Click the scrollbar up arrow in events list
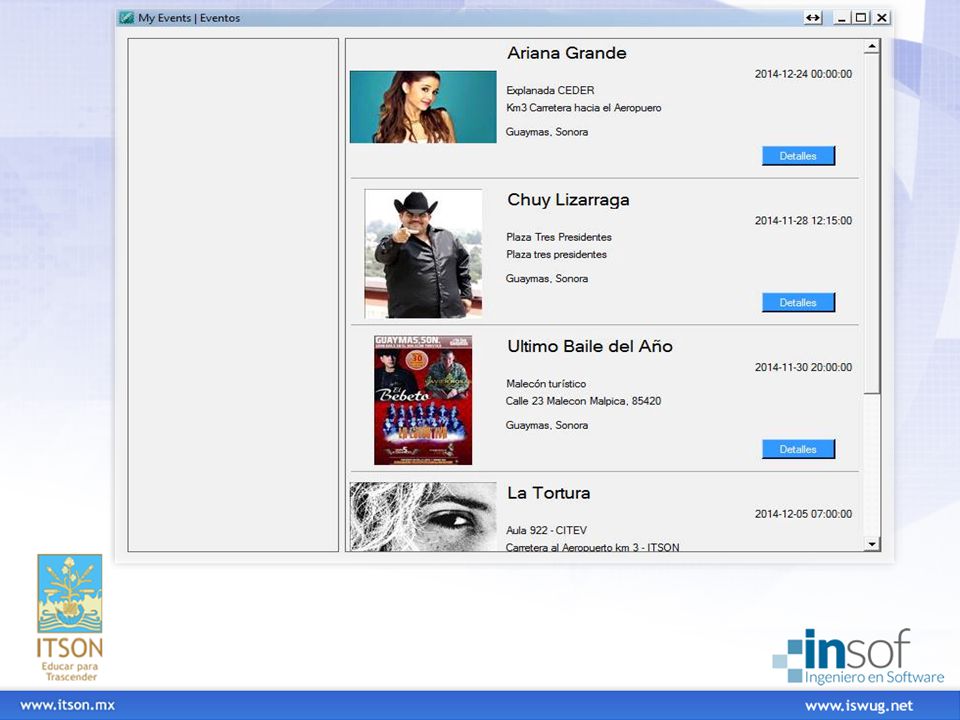960x720 pixels. [872, 47]
